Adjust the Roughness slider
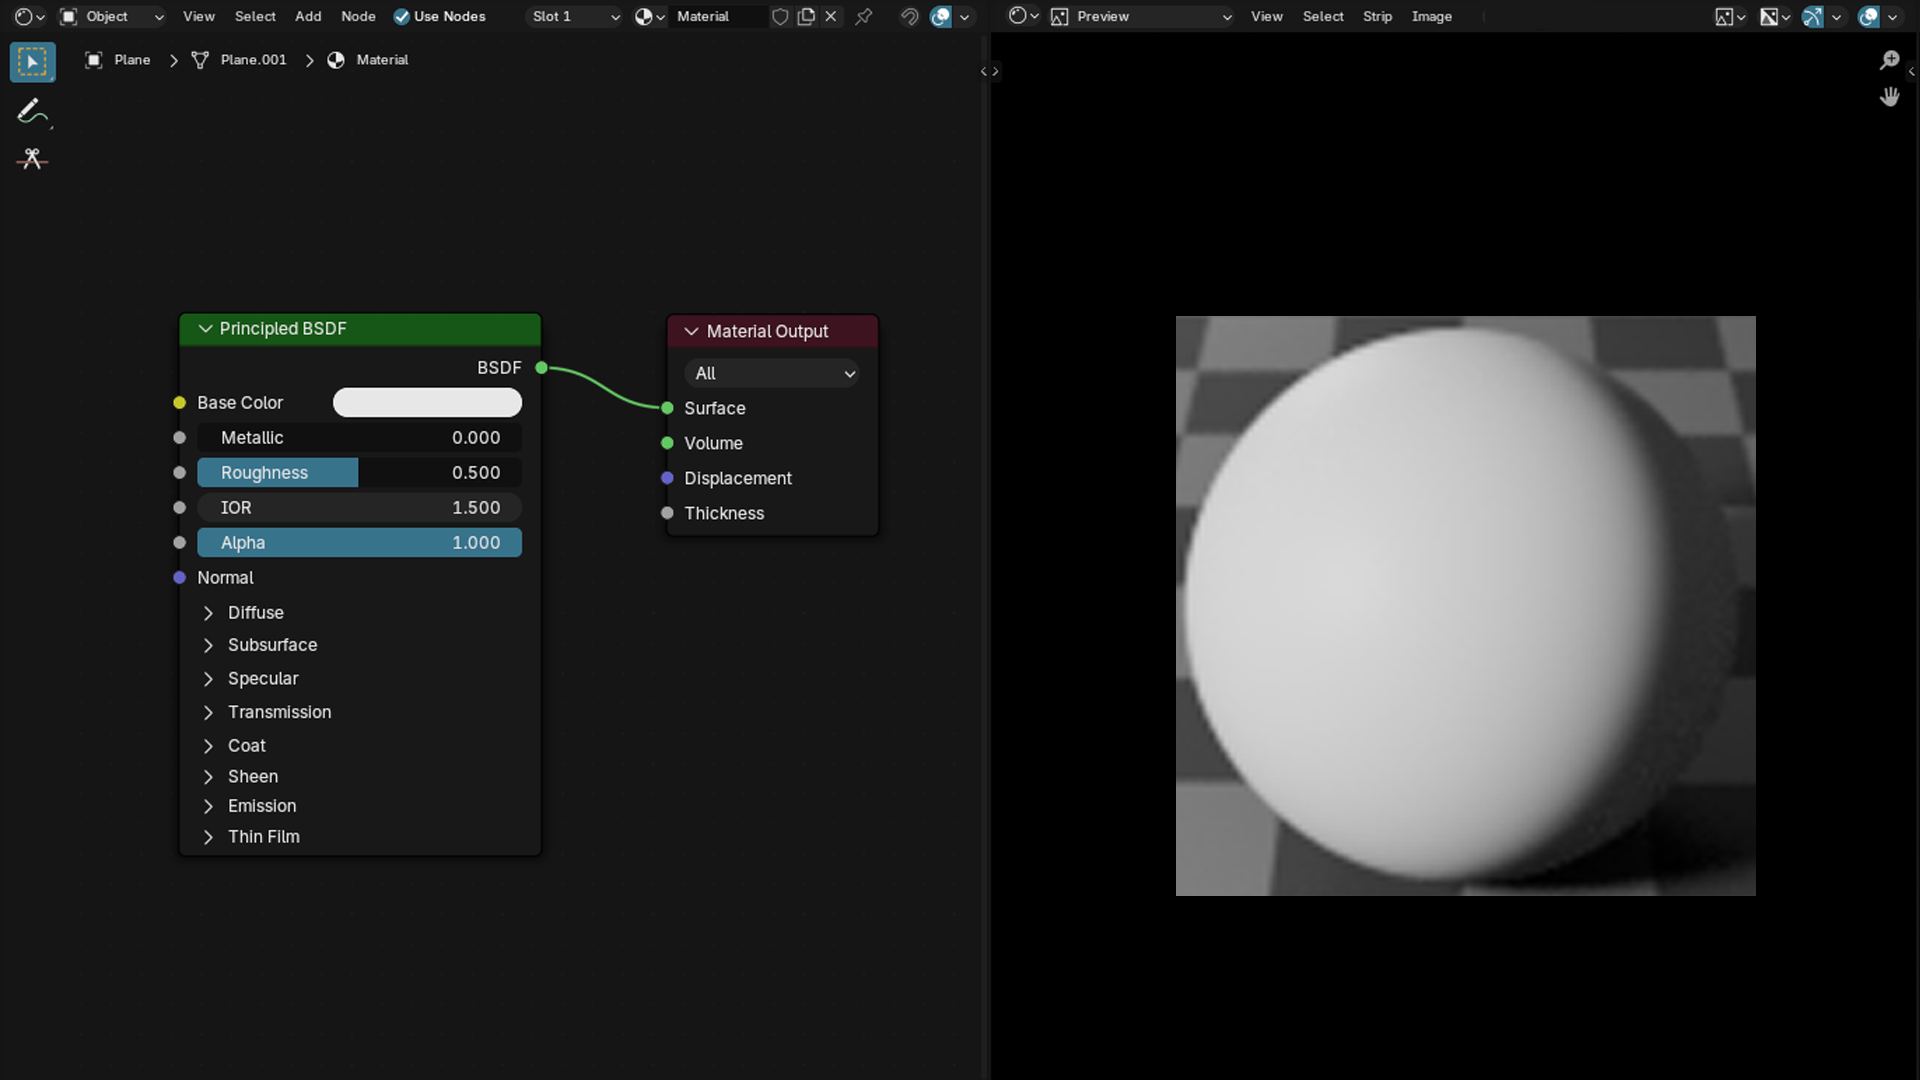1920x1080 pixels. tap(359, 472)
